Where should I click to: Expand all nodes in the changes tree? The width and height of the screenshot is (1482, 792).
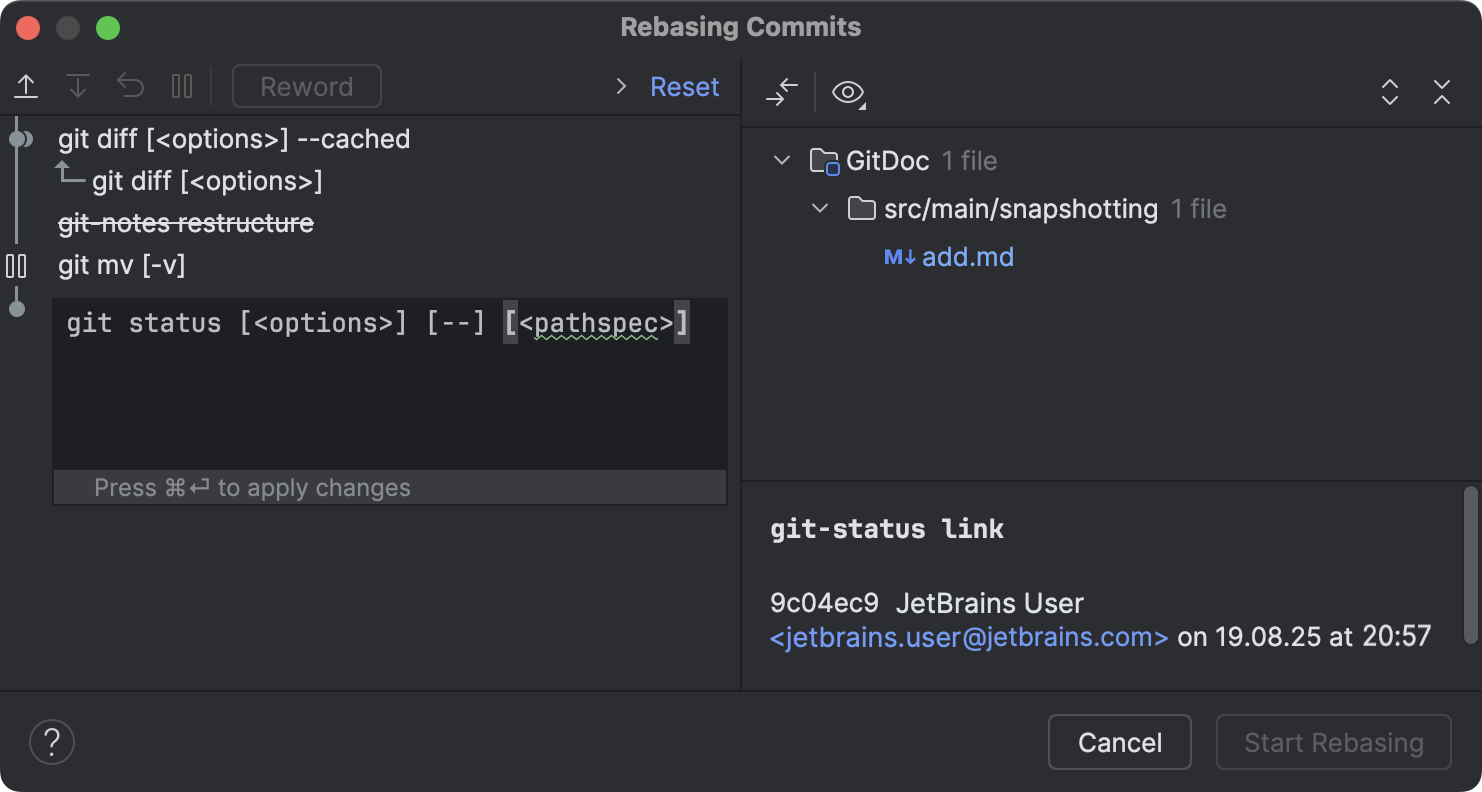(1390, 92)
